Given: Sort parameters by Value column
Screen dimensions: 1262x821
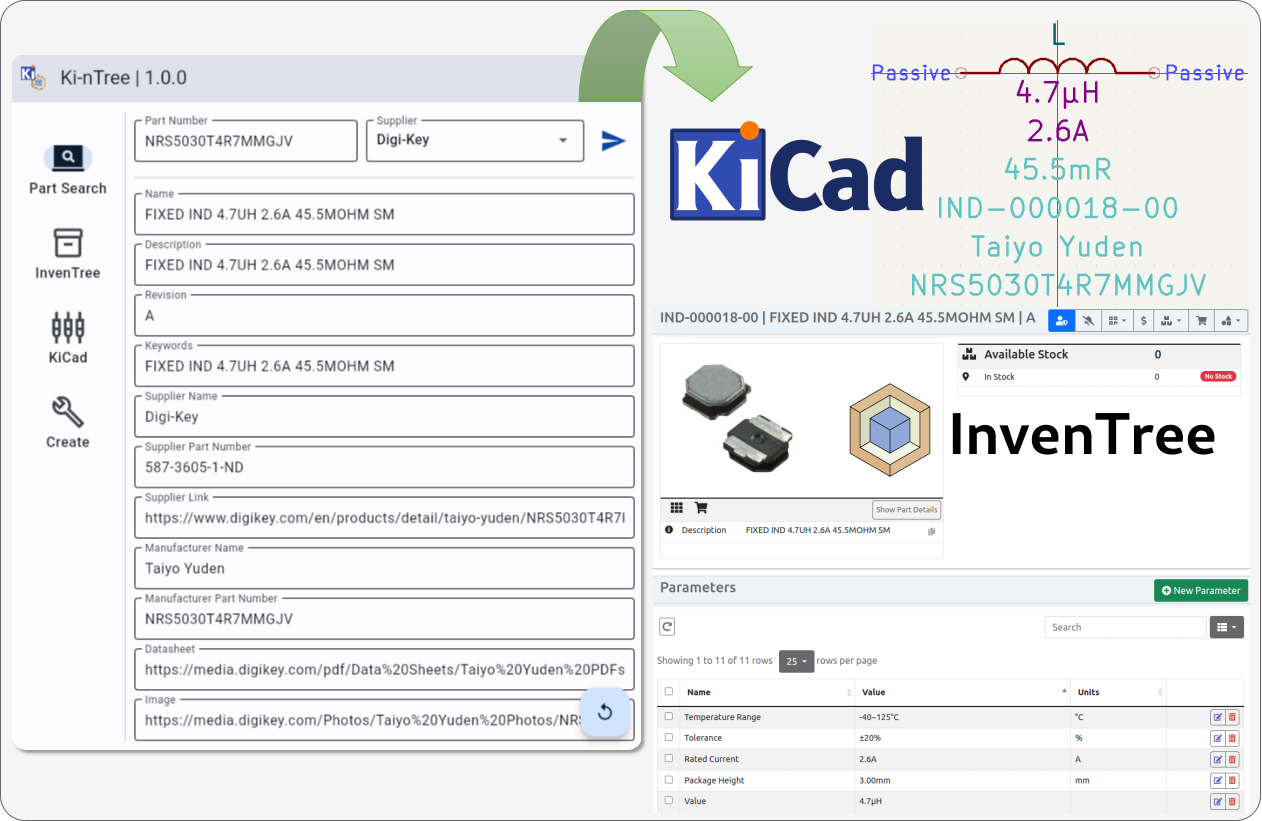Looking at the screenshot, I should click(x=962, y=692).
